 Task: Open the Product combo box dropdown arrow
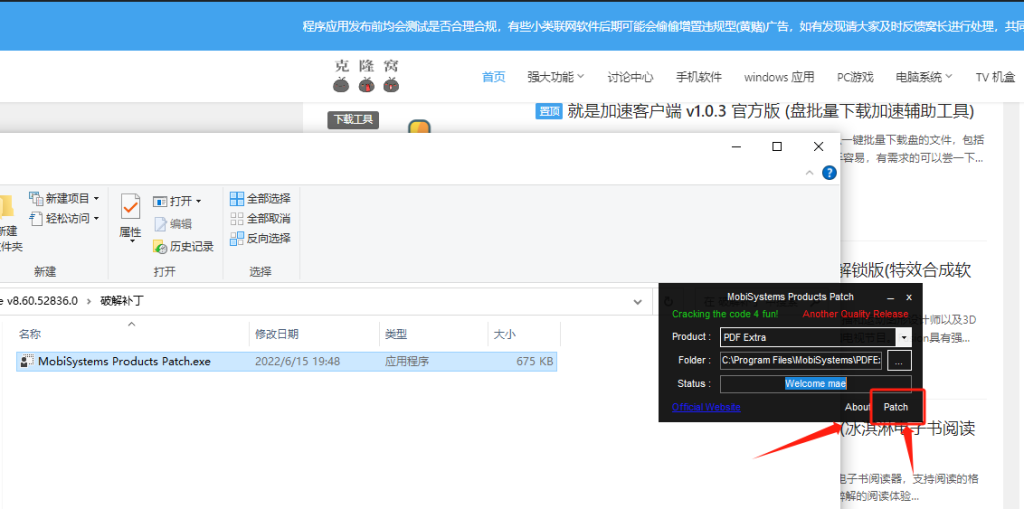coord(904,338)
